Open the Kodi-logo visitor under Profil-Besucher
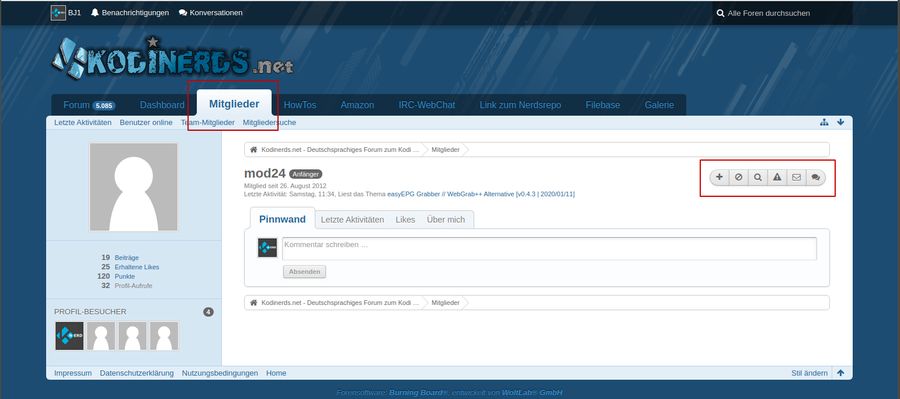The image size is (900, 399). [x=69, y=336]
